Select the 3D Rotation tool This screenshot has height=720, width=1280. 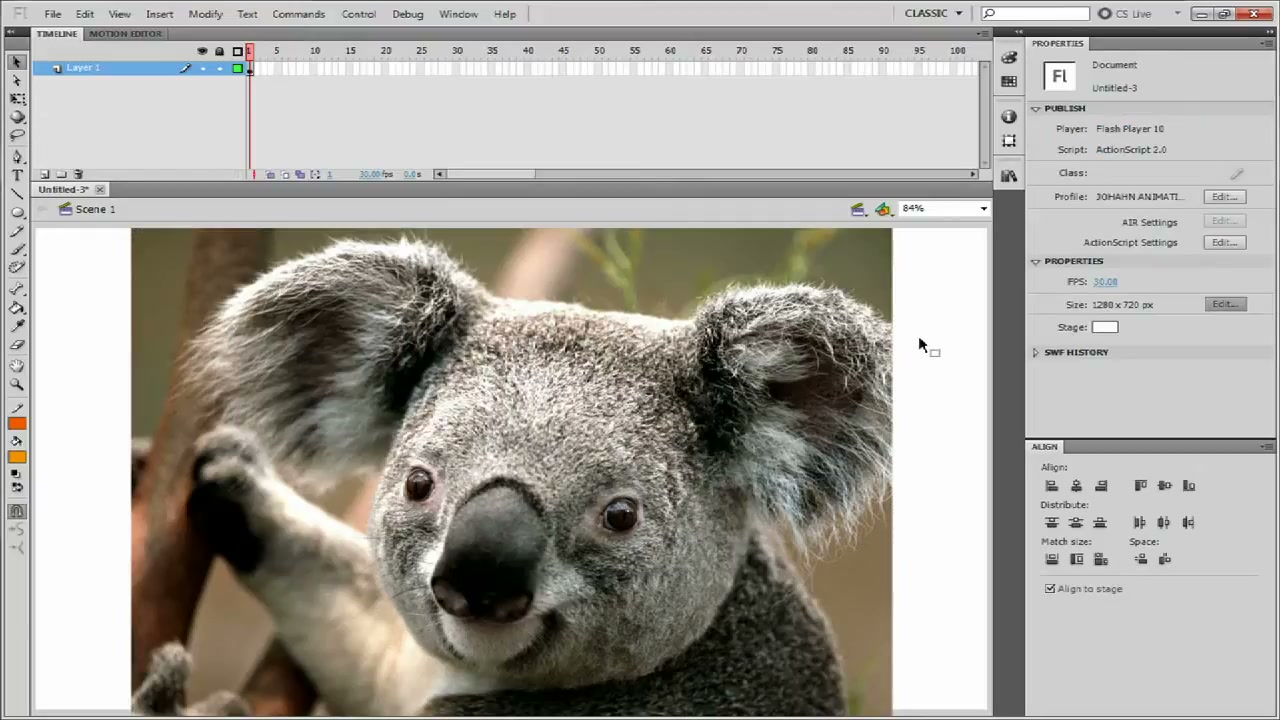[17, 117]
